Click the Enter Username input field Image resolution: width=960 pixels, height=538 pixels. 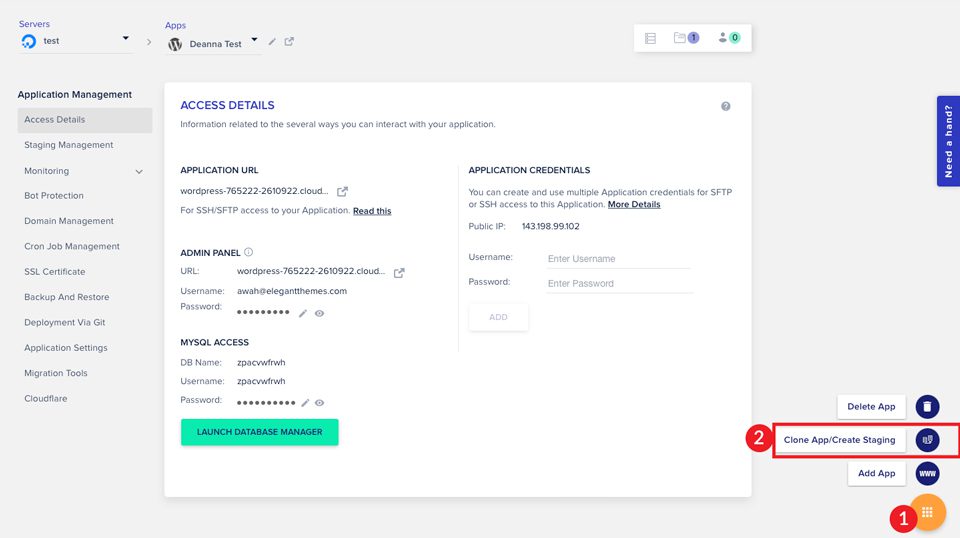tap(618, 259)
